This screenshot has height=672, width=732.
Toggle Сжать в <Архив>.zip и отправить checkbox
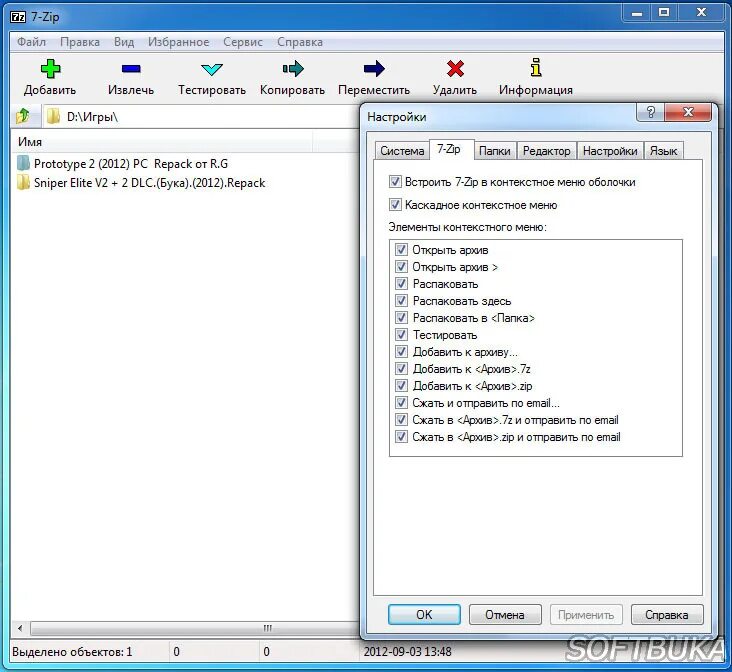[401, 437]
